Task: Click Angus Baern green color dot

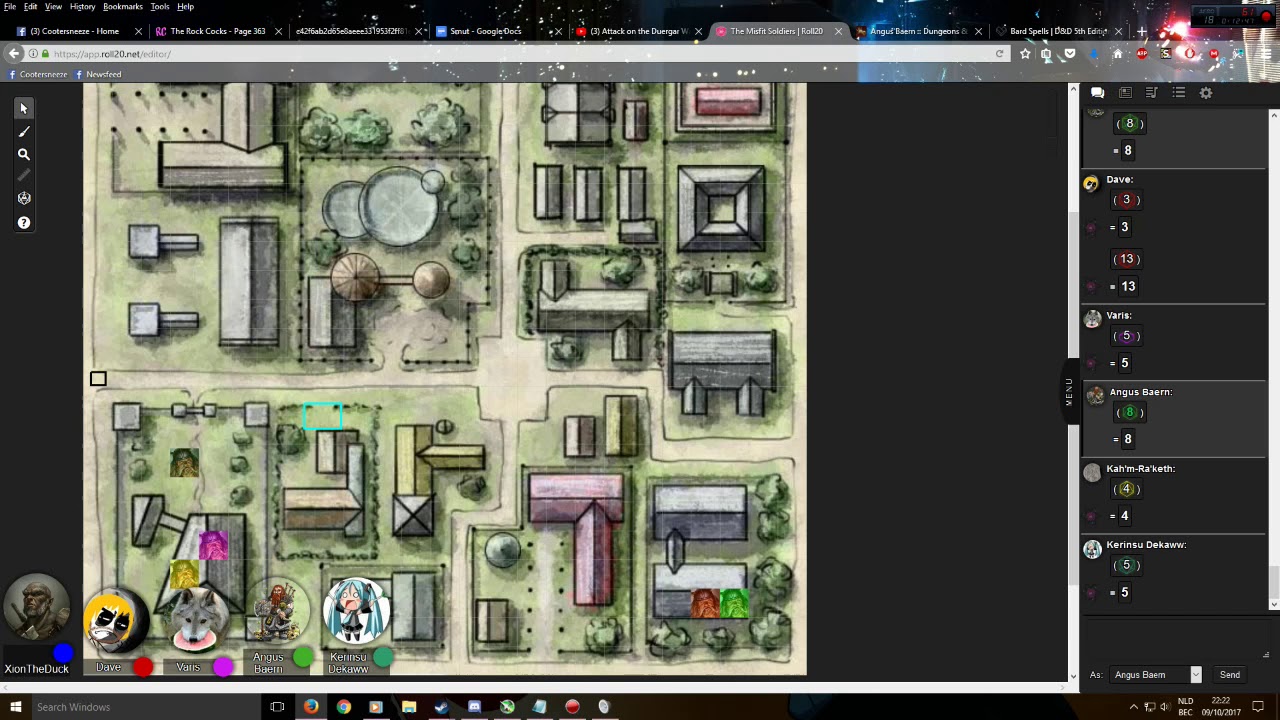Action: [x=303, y=658]
